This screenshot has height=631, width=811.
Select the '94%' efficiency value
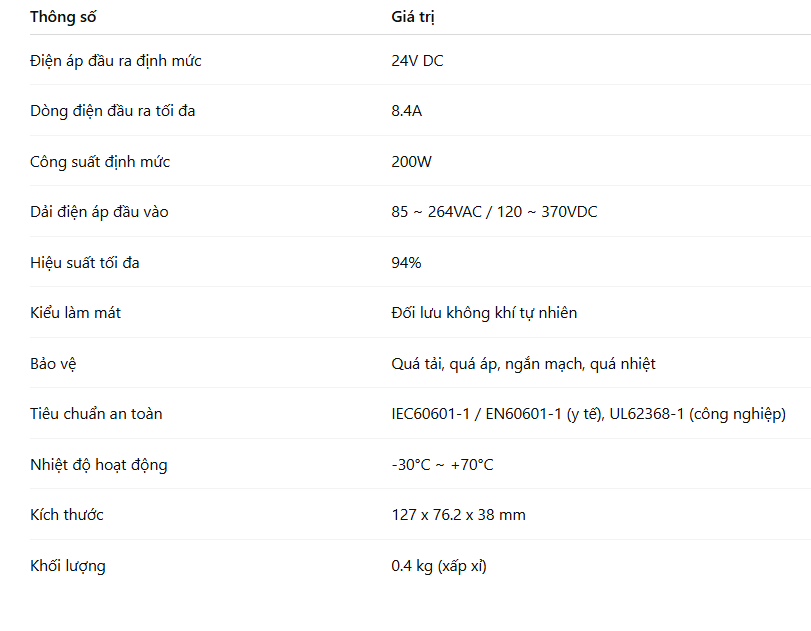pyautogui.click(x=406, y=263)
